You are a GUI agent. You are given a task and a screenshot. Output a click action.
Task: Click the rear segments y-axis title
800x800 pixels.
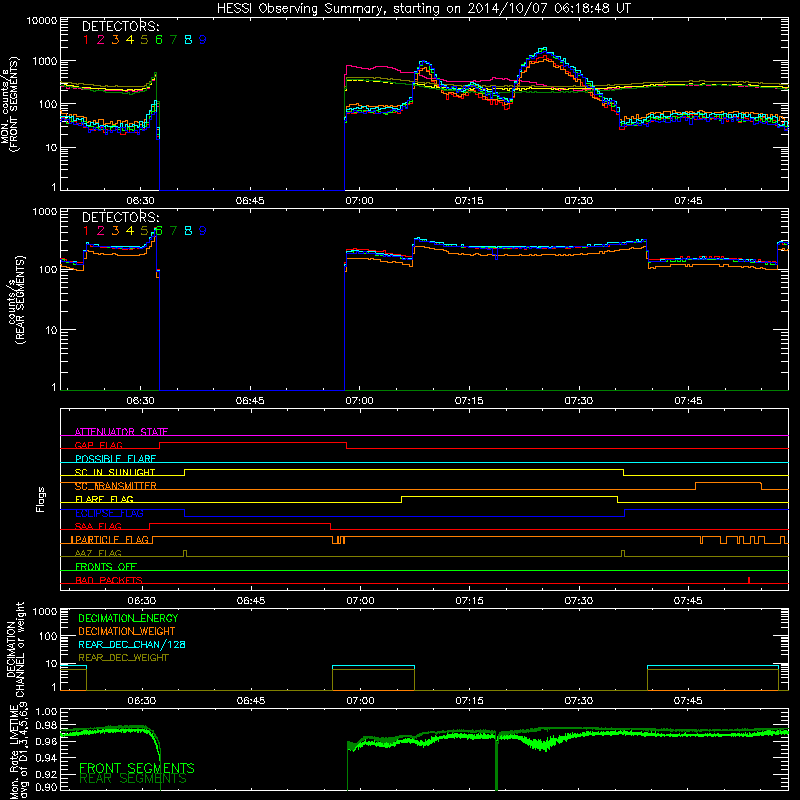[x=16, y=300]
